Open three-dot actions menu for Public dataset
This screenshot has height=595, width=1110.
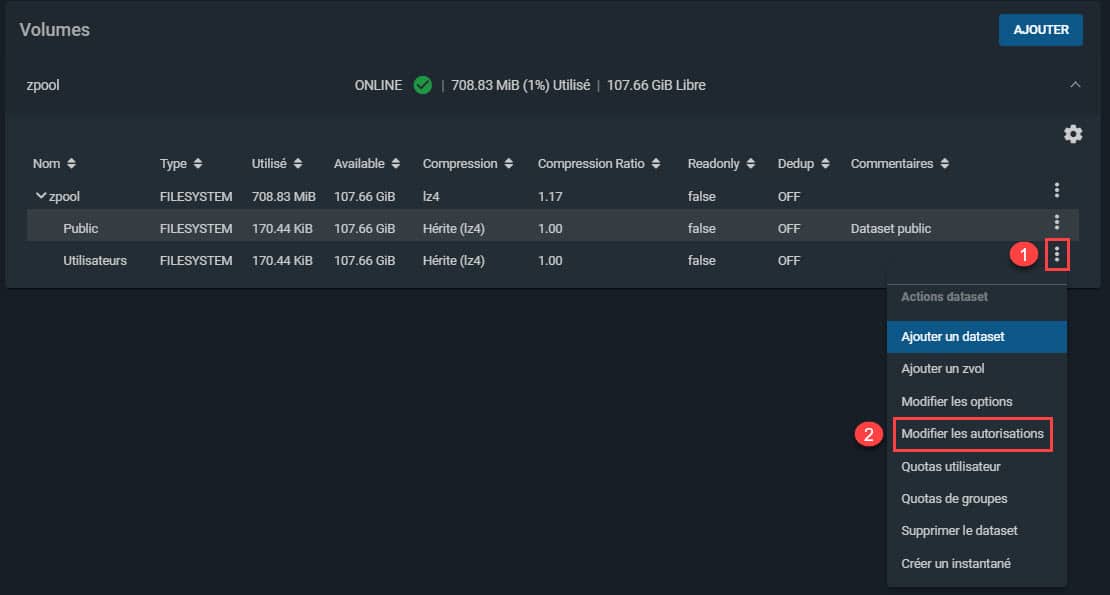tap(1056, 222)
